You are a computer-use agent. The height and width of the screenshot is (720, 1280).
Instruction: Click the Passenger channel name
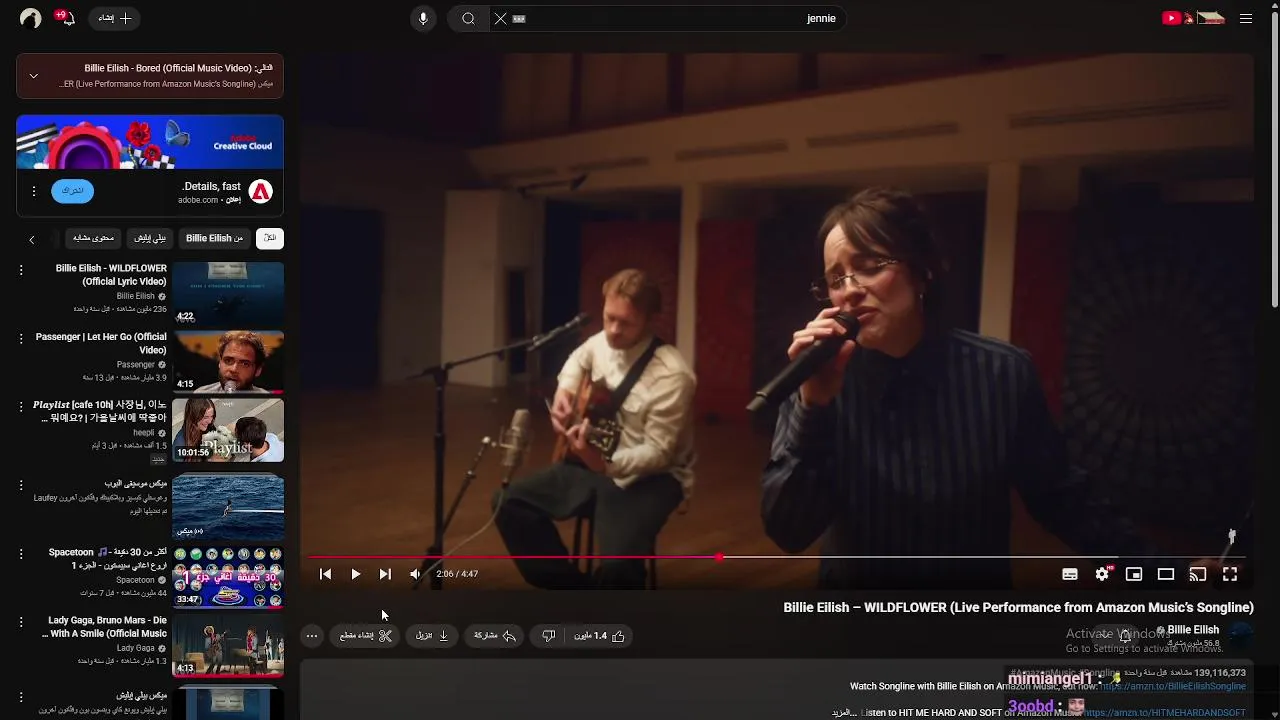(x=136, y=365)
